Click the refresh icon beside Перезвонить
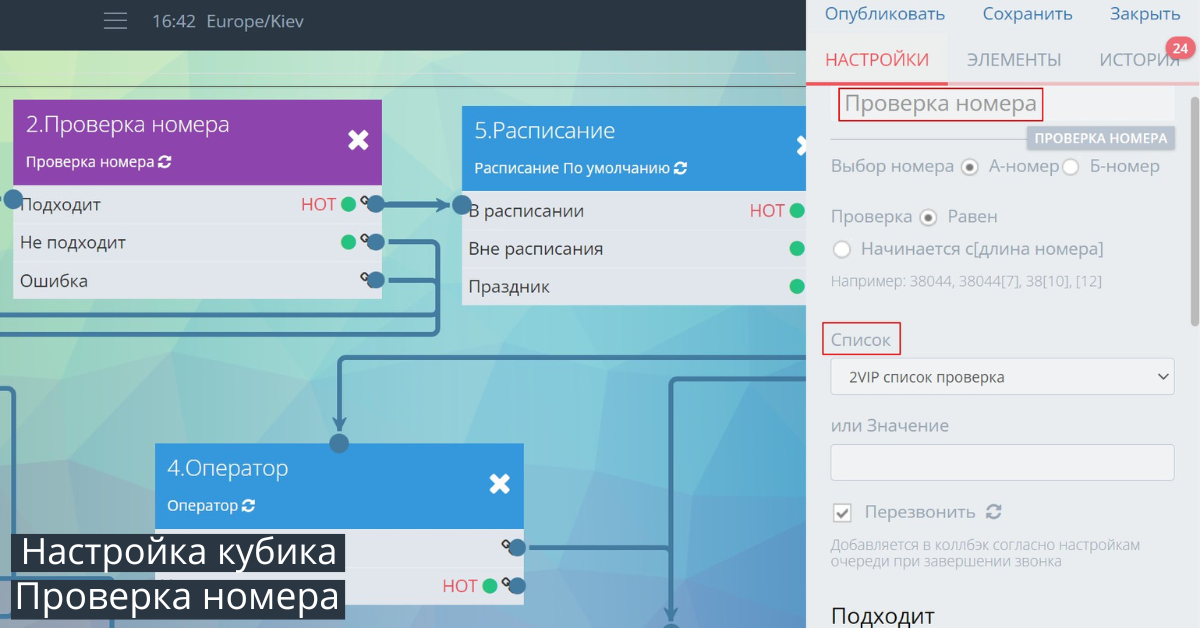Viewport: 1200px width, 628px height. click(993, 511)
